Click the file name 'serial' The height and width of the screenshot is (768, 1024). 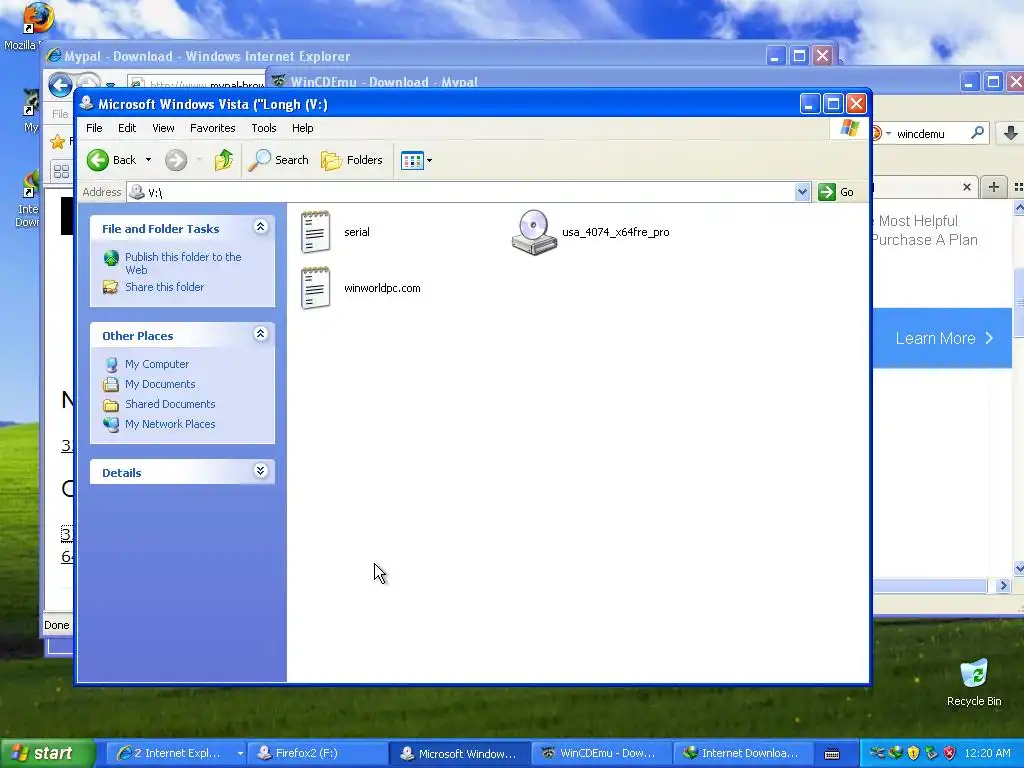coord(357,232)
